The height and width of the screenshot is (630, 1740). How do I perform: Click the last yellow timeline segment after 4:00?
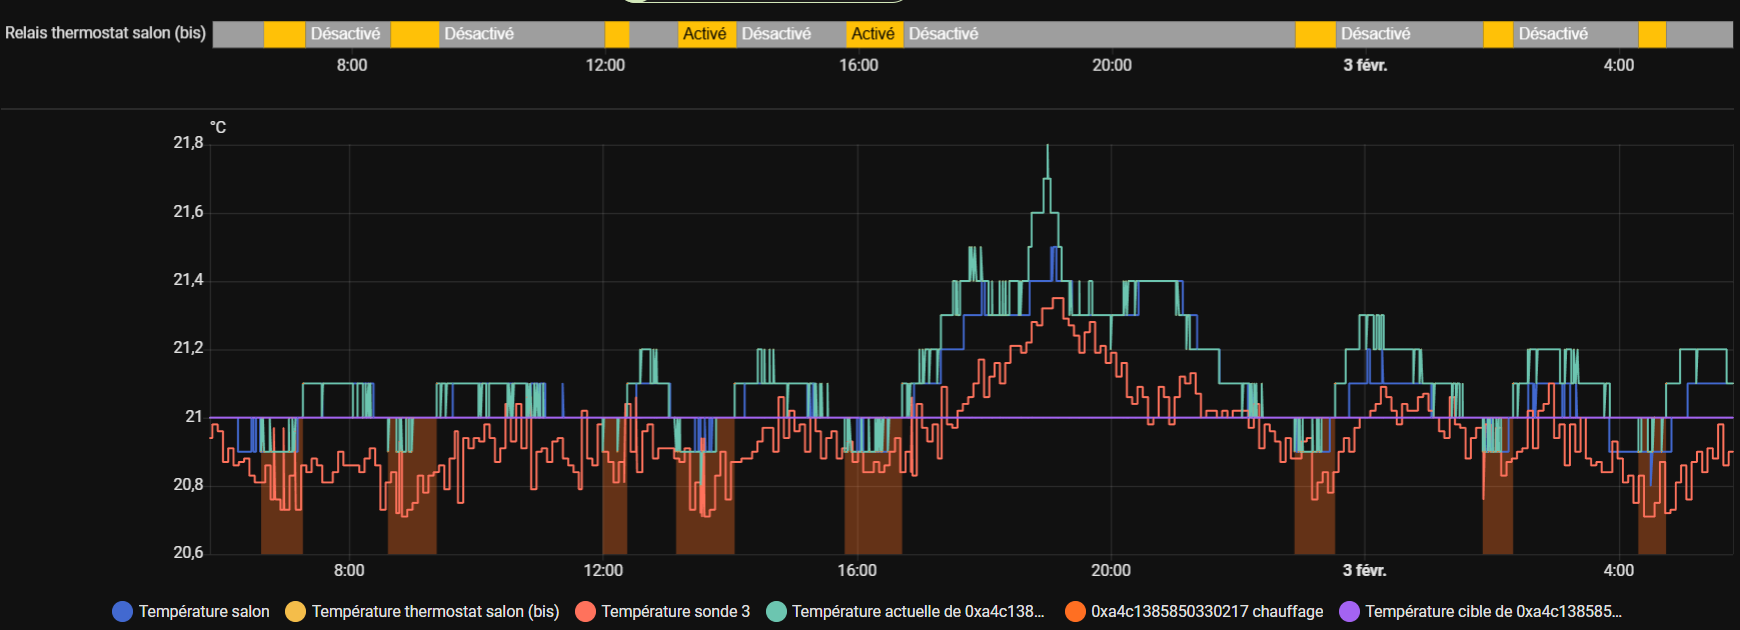pyautogui.click(x=1652, y=34)
